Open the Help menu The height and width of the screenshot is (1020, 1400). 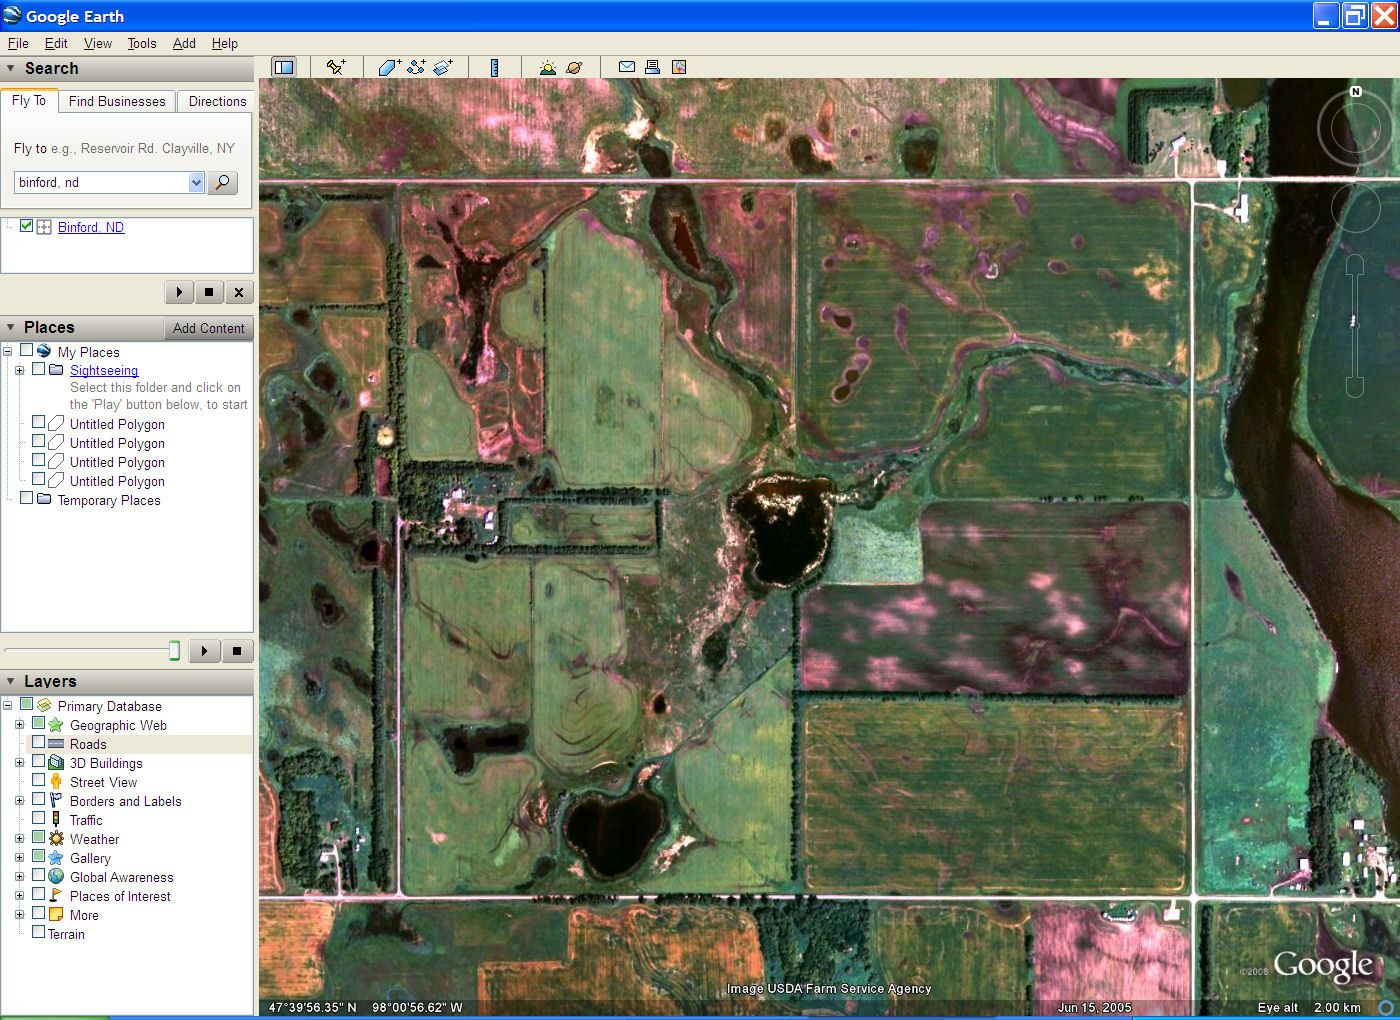[225, 43]
